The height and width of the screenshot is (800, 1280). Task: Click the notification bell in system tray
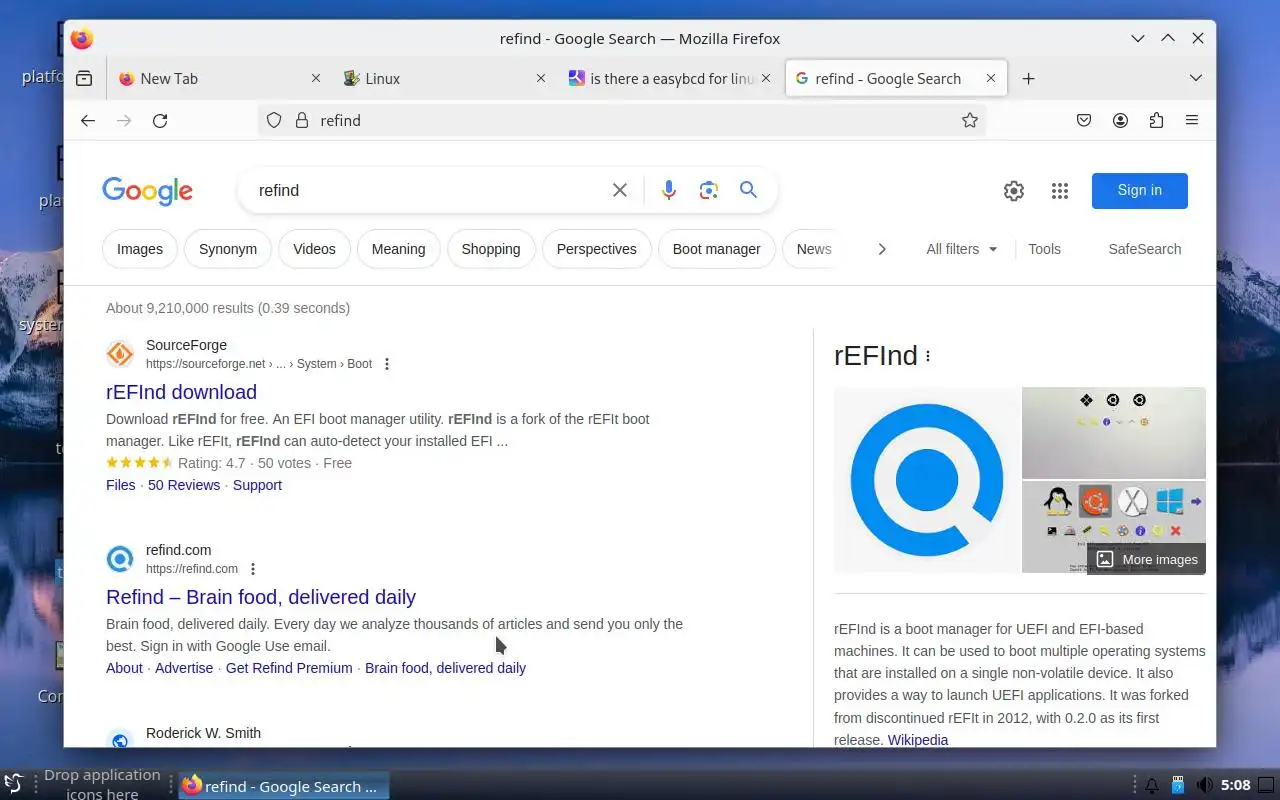pyautogui.click(x=1151, y=785)
